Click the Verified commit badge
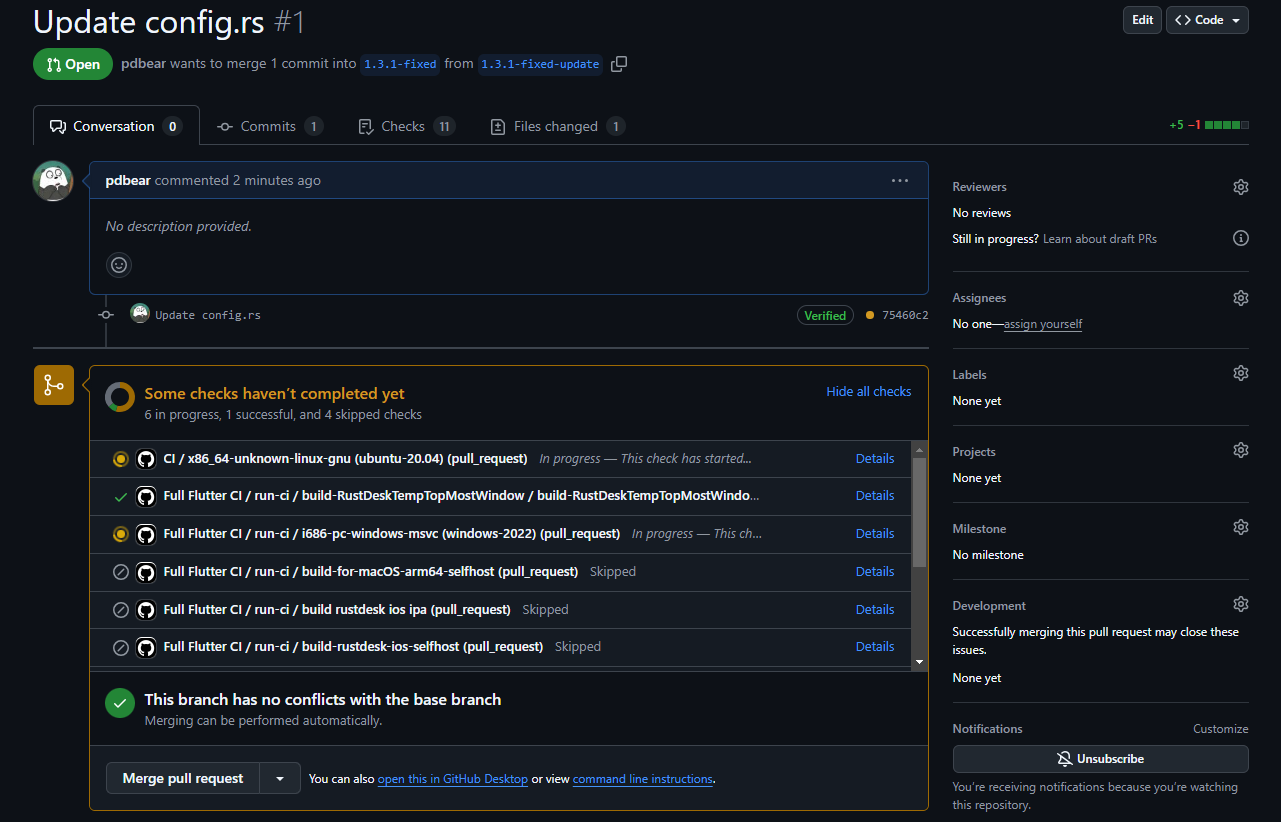The height and width of the screenshot is (822, 1281). point(825,315)
